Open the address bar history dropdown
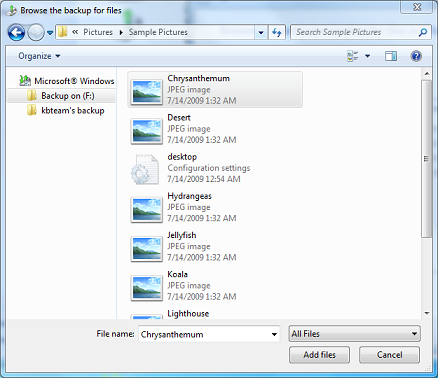 click(x=261, y=33)
